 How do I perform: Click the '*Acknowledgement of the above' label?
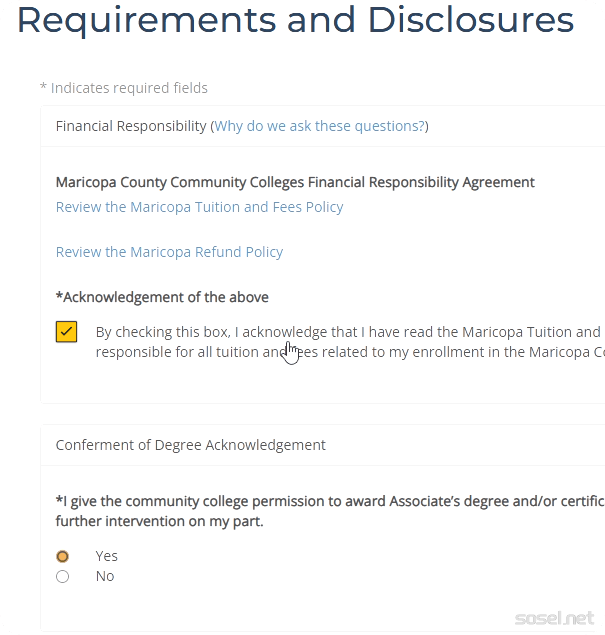[162, 297]
